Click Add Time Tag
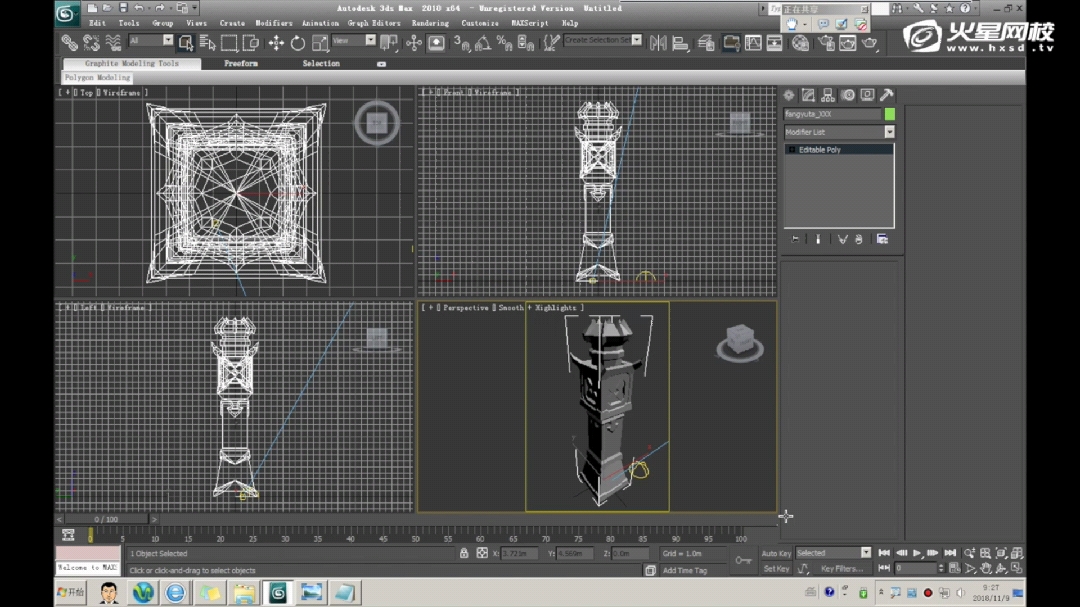The width and height of the screenshot is (1080, 607). (685, 570)
